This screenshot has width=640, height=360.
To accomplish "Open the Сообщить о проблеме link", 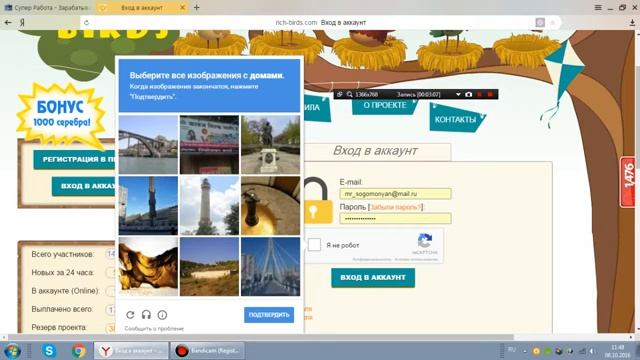I will (154, 329).
